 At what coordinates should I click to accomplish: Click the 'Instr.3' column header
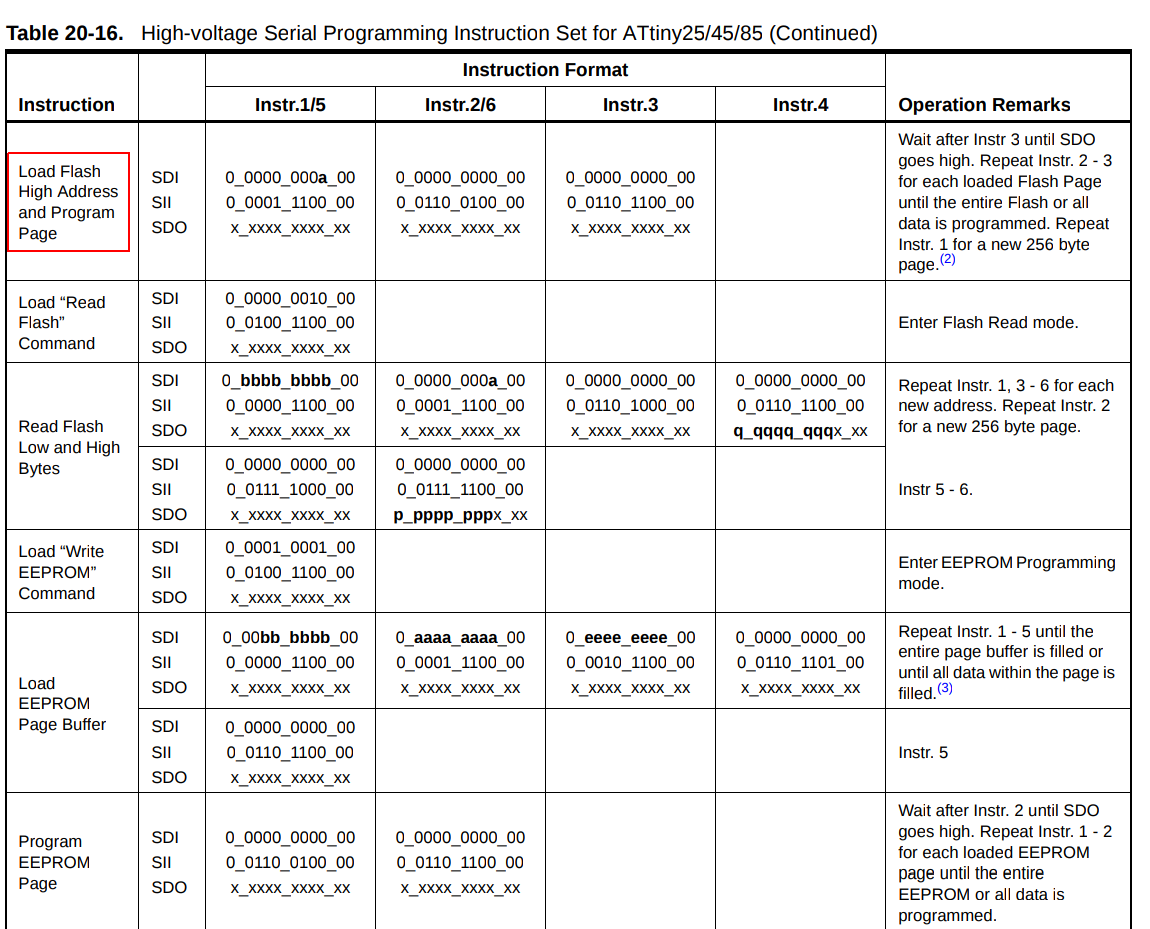(x=631, y=105)
